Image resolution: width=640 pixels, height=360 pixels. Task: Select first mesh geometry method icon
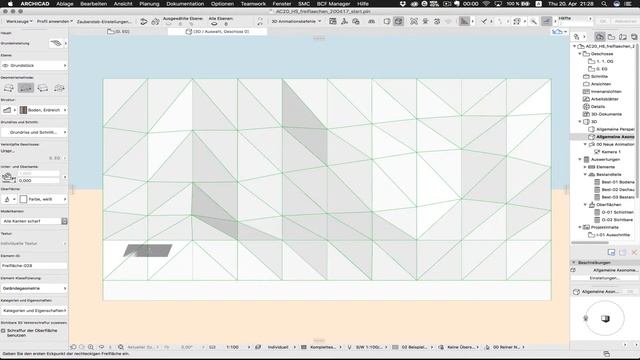[9, 88]
